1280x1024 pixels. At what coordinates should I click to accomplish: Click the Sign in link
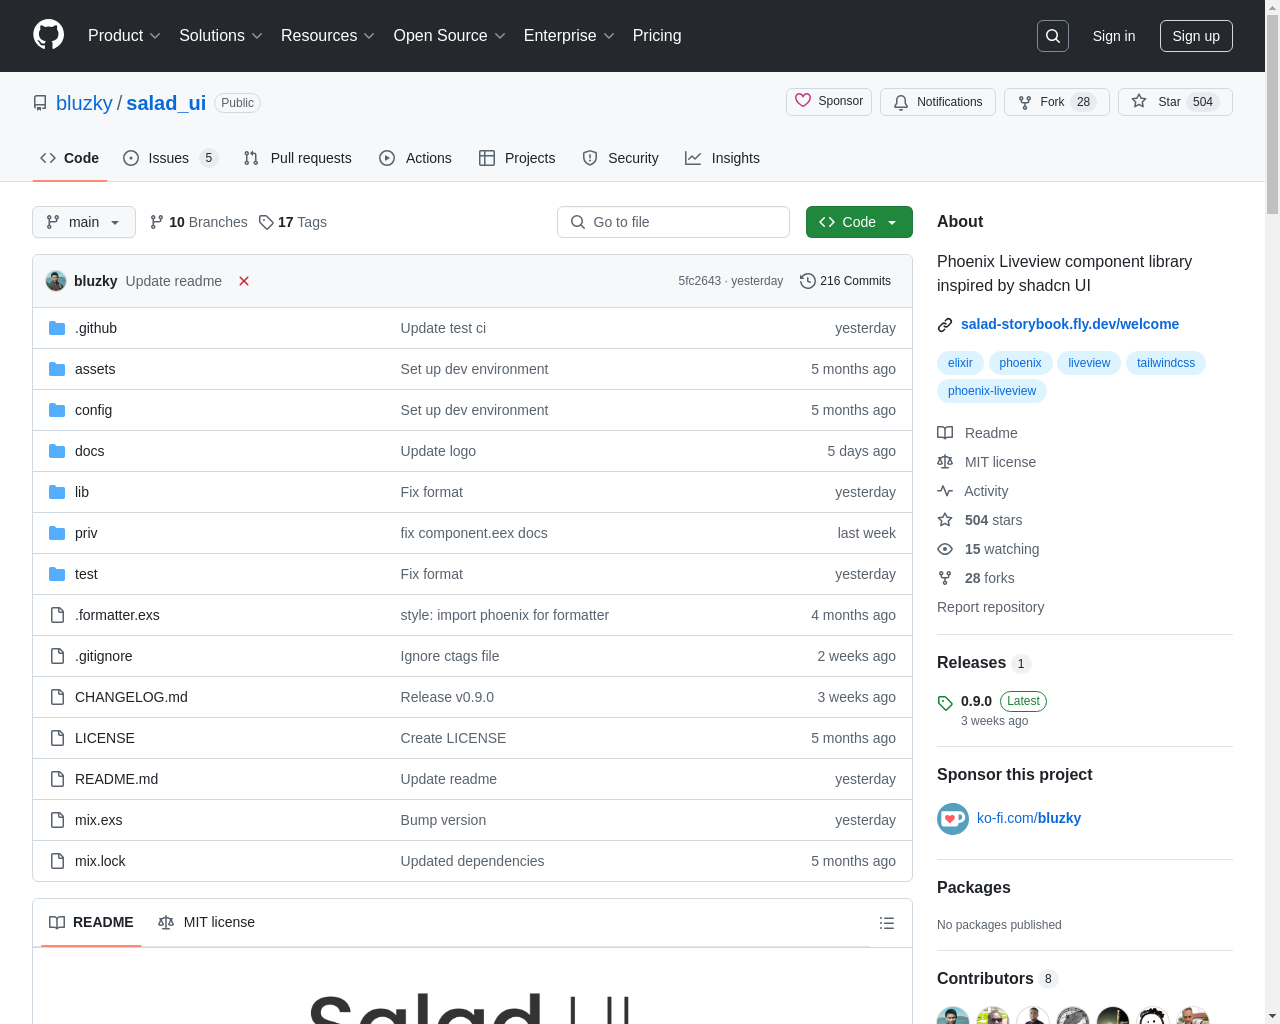(1114, 36)
